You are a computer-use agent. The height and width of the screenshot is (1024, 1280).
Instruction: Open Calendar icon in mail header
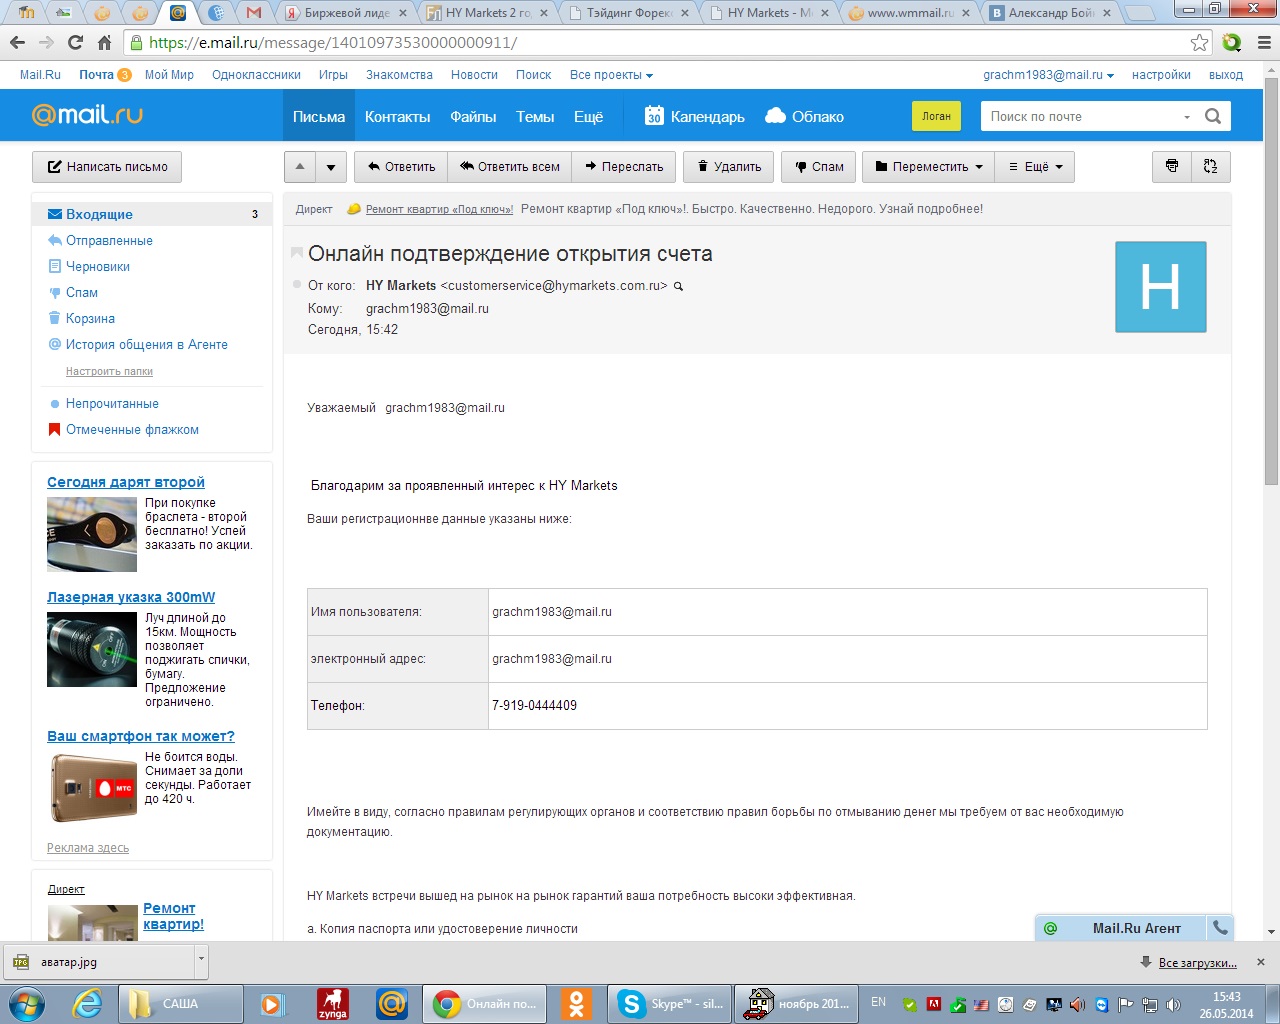click(x=654, y=116)
